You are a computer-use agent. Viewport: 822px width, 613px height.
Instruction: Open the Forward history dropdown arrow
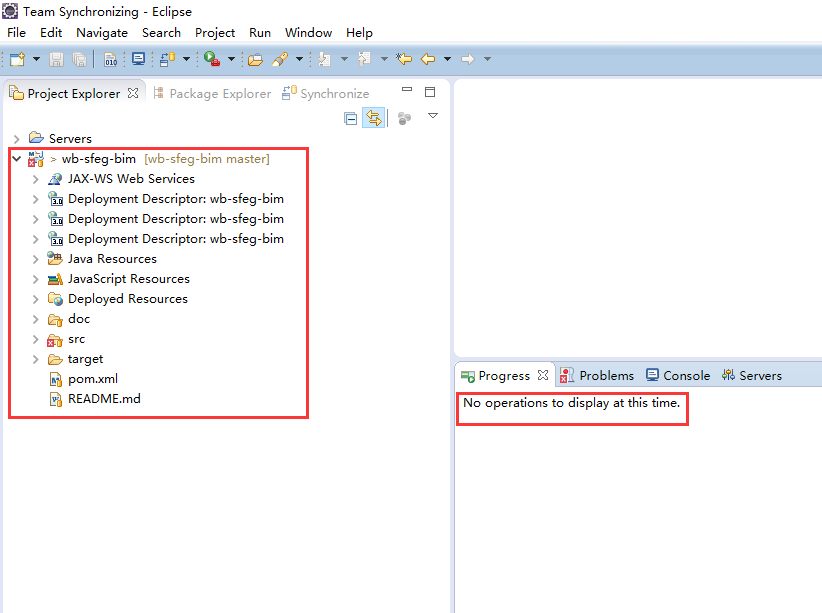[x=487, y=59]
